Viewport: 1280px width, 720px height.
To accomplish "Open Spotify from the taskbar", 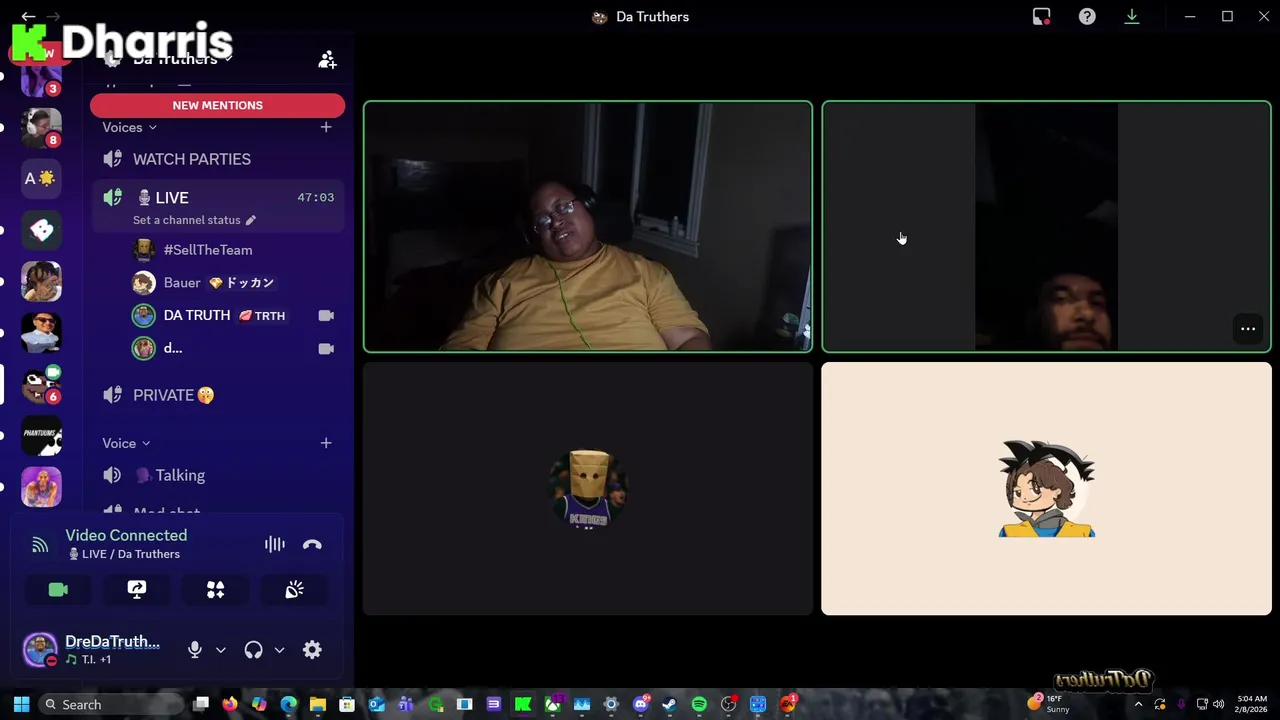I will coord(699,704).
